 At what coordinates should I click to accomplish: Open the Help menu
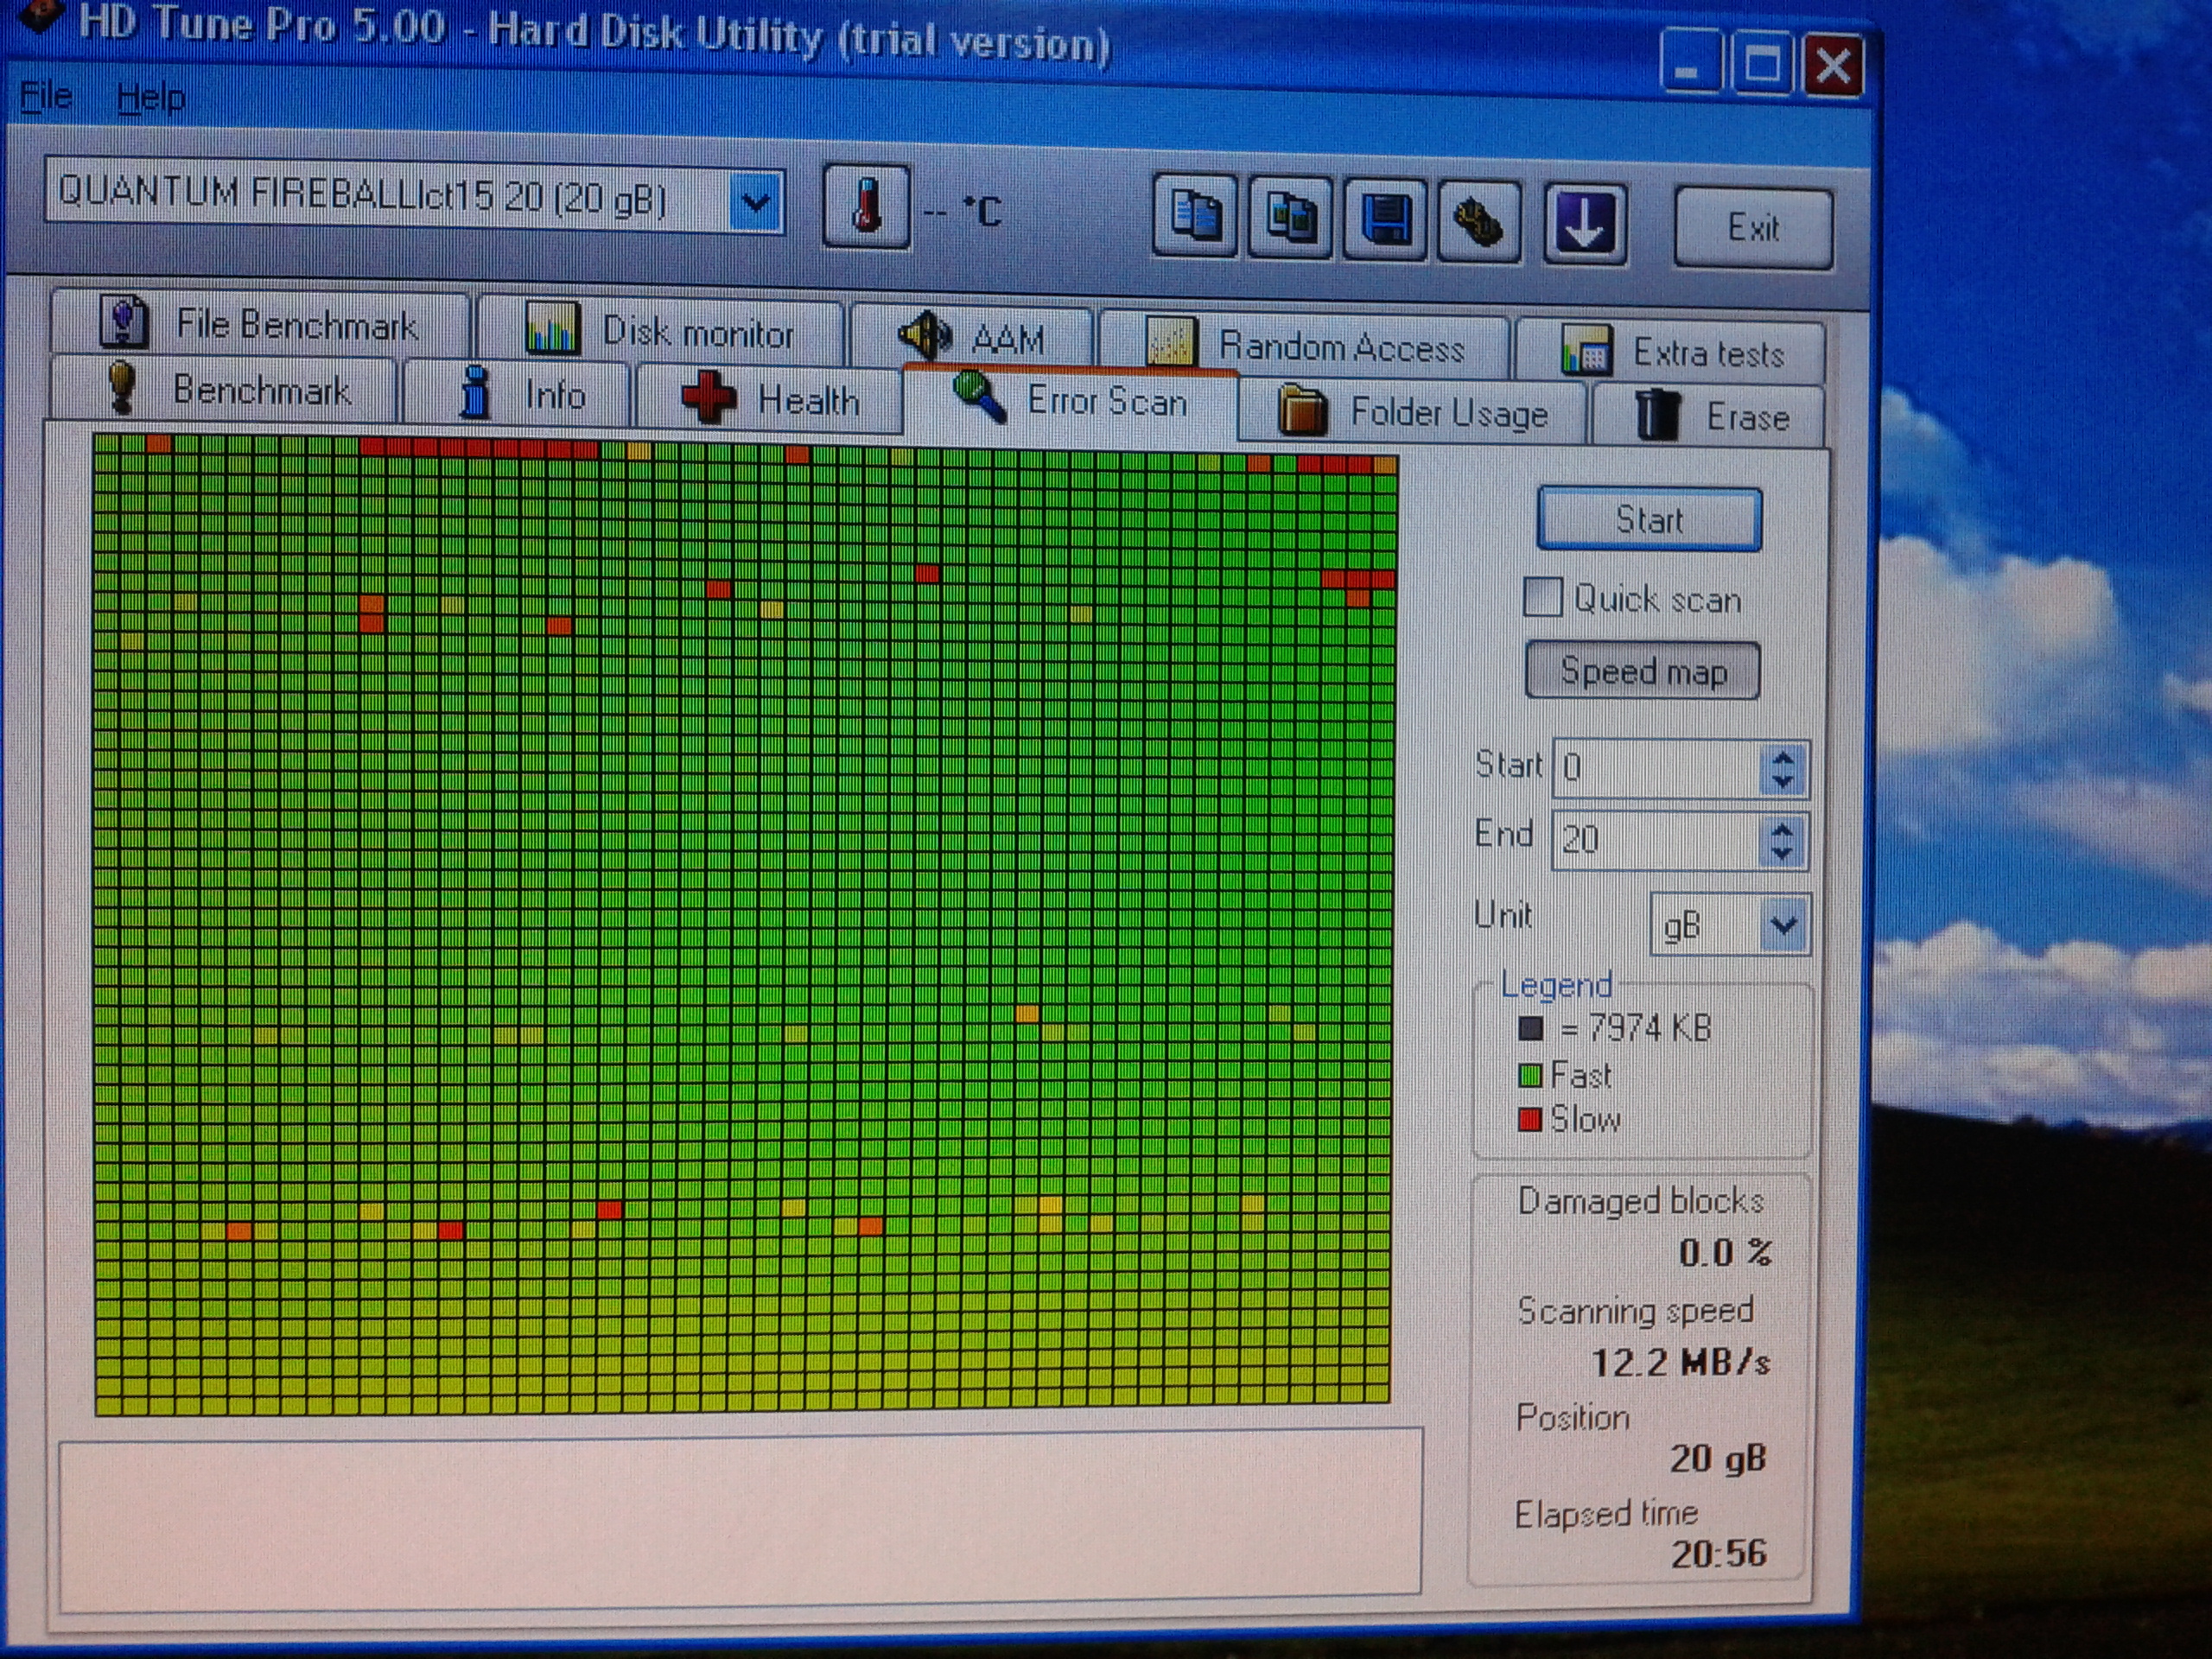(151, 98)
